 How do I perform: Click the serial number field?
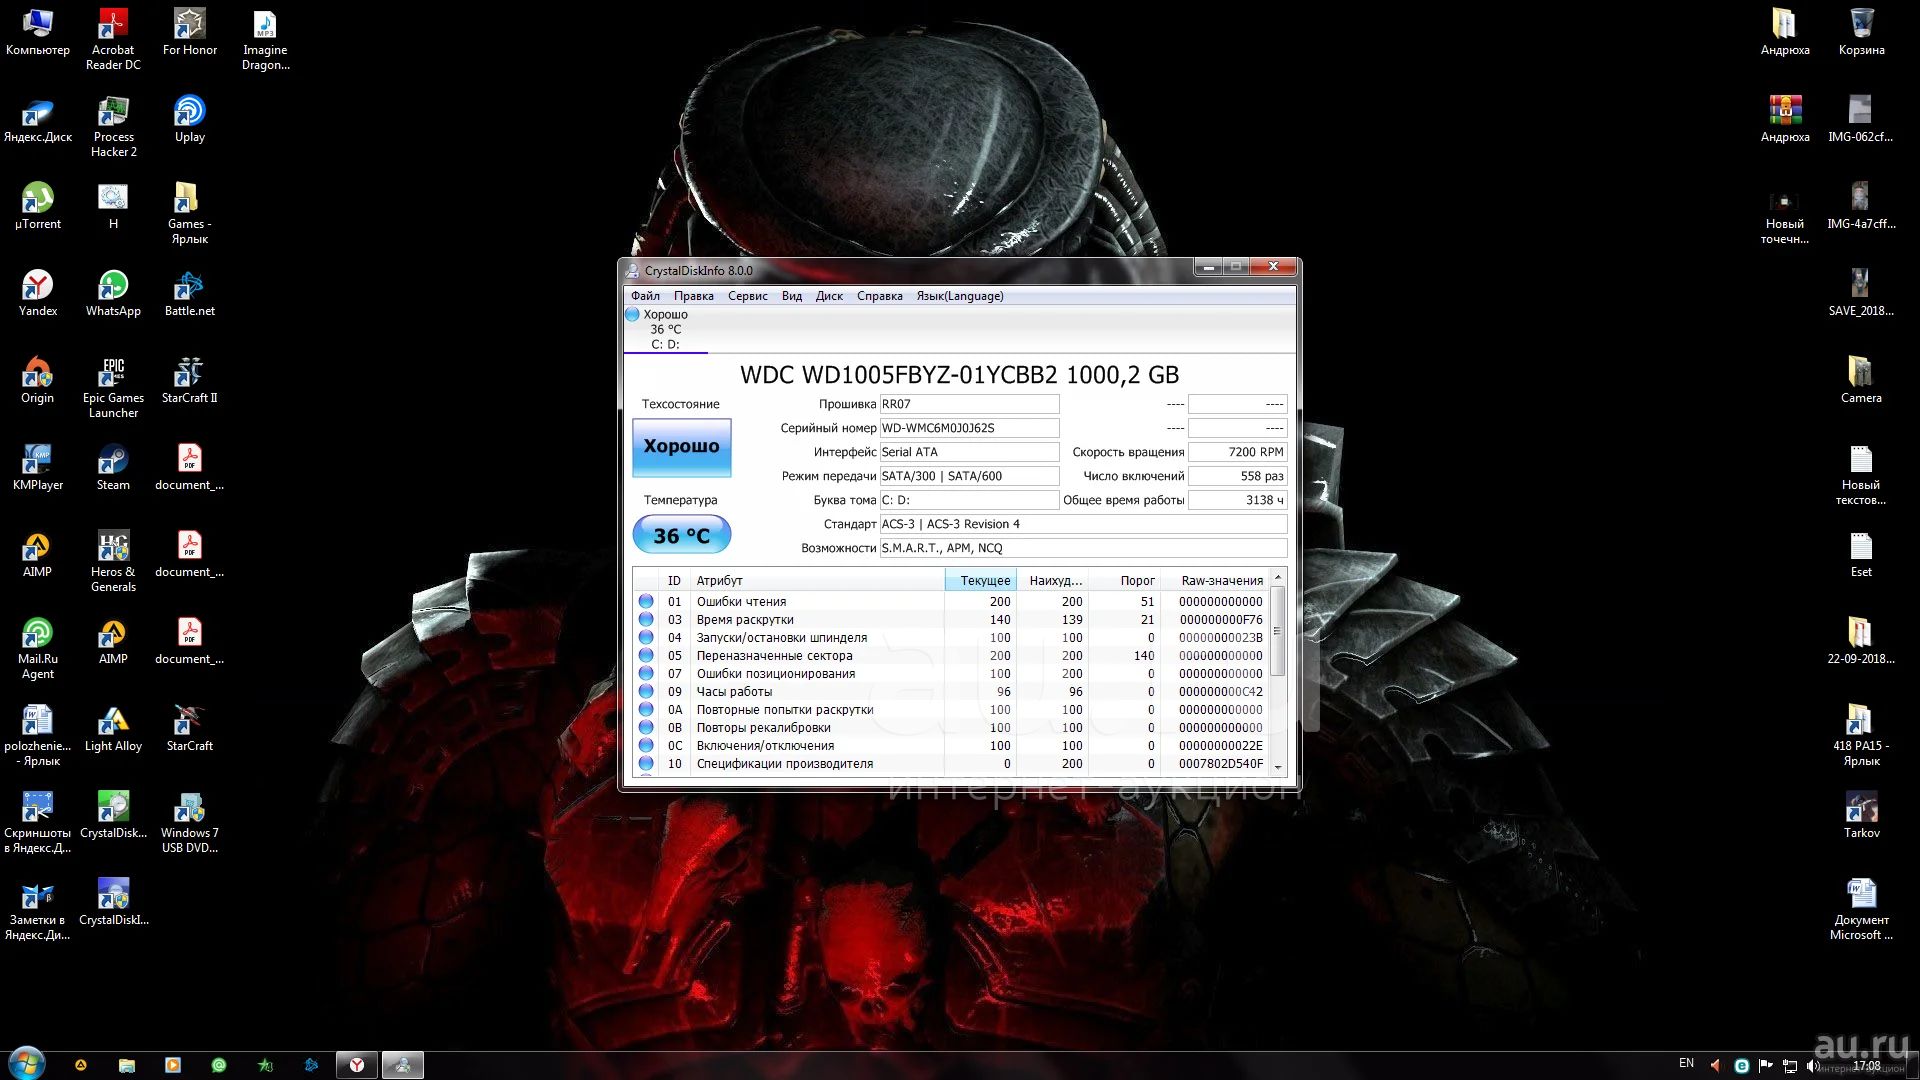(968, 428)
